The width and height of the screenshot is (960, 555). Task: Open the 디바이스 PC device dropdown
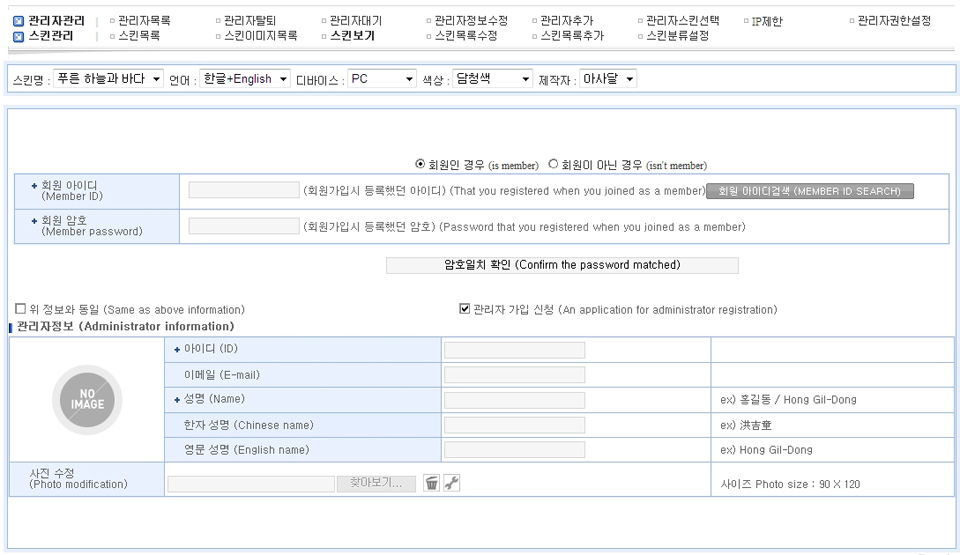(x=382, y=79)
